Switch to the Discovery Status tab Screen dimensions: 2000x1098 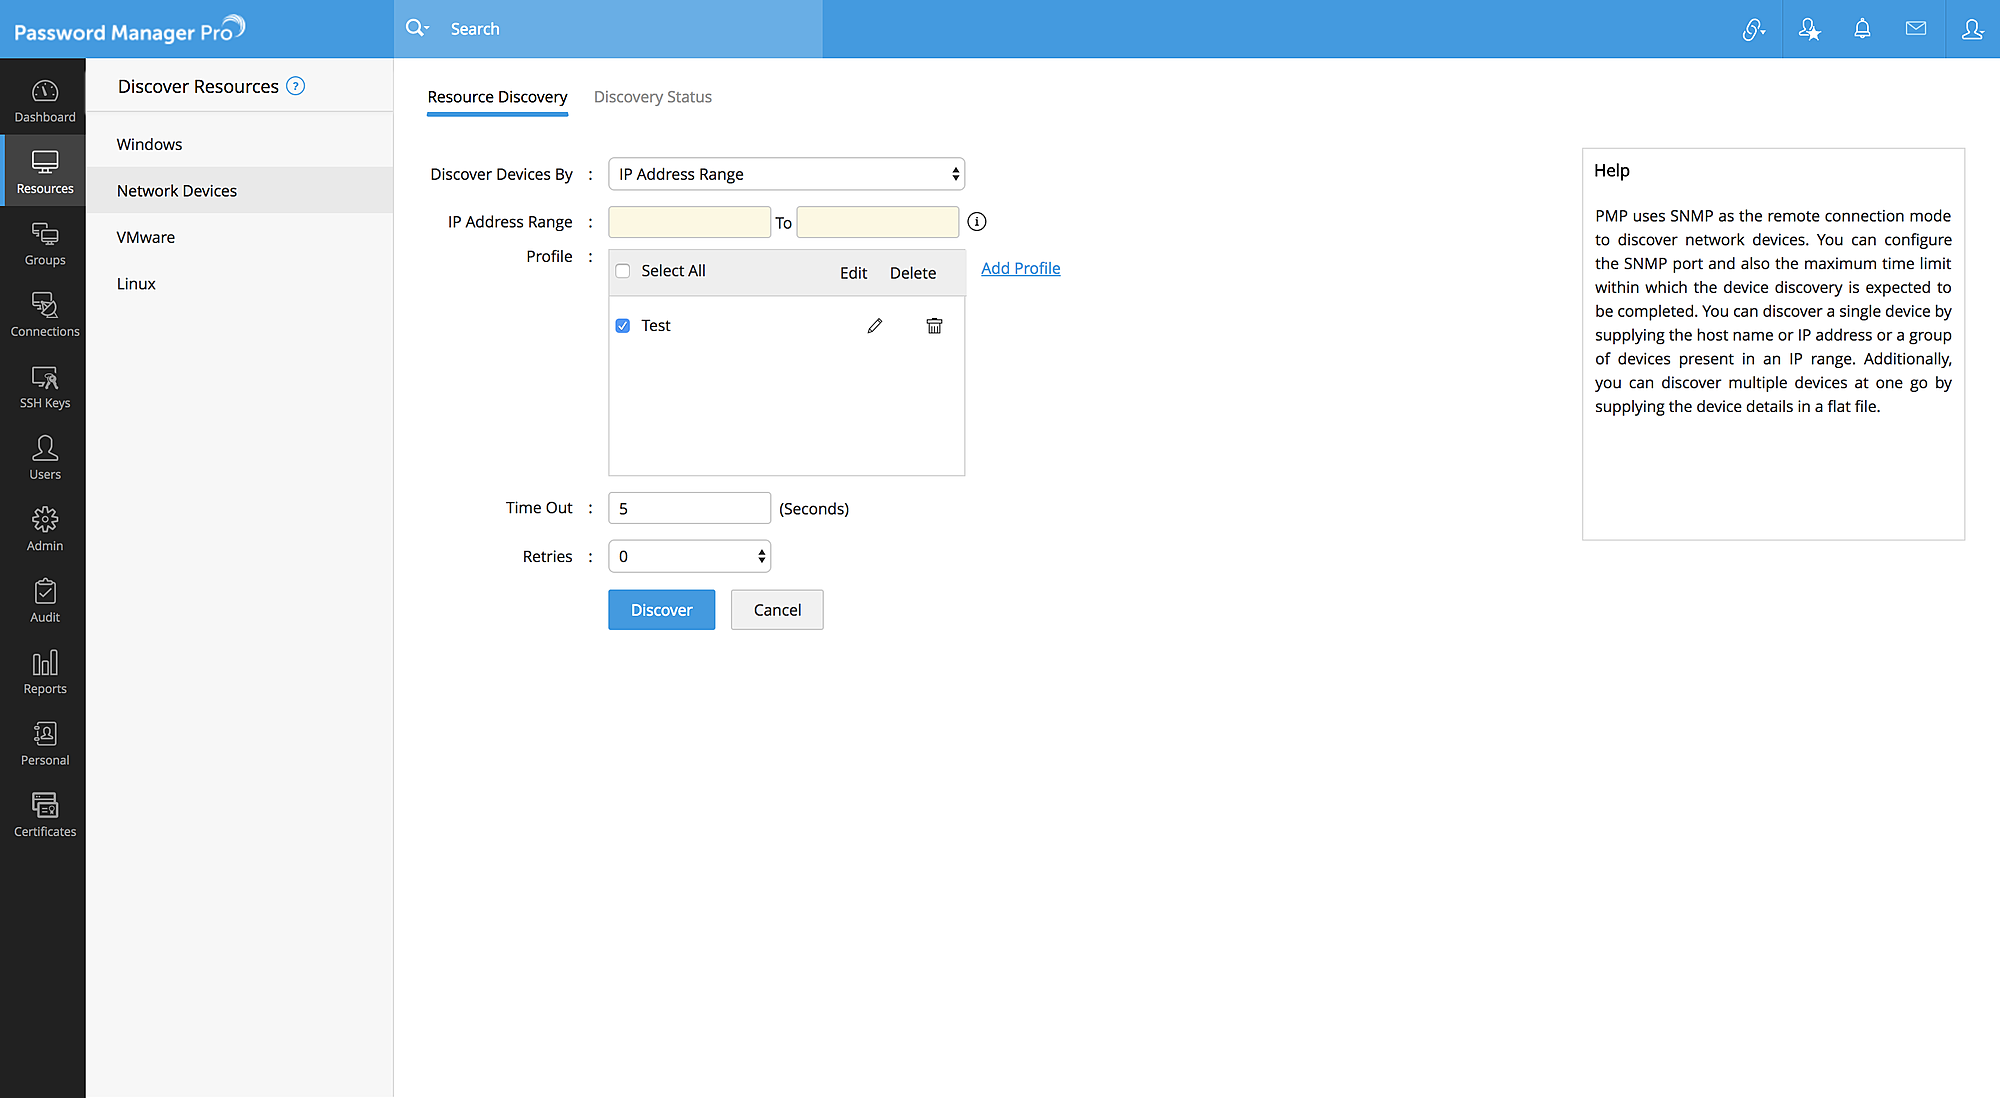(652, 96)
